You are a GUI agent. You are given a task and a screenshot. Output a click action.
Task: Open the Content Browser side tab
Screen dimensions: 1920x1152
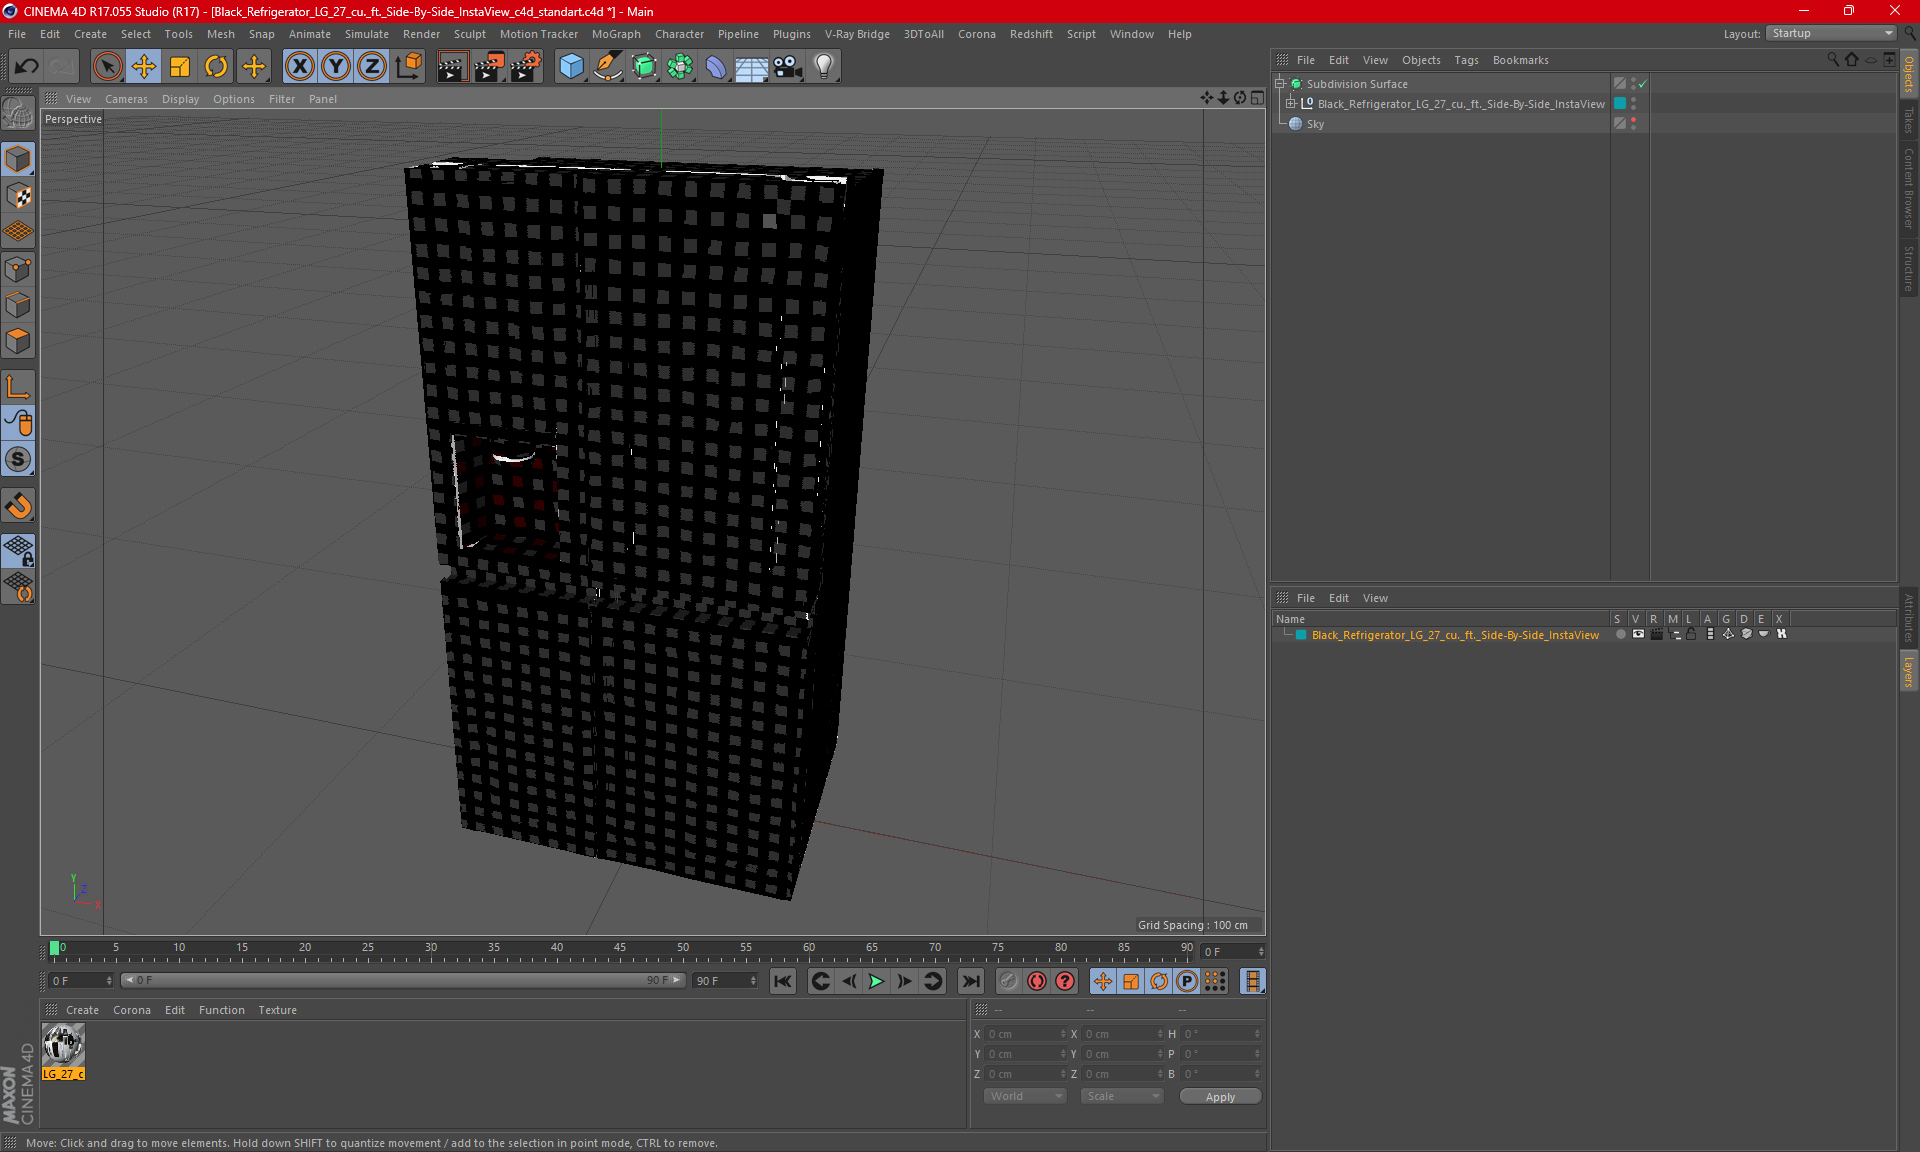point(1909,188)
